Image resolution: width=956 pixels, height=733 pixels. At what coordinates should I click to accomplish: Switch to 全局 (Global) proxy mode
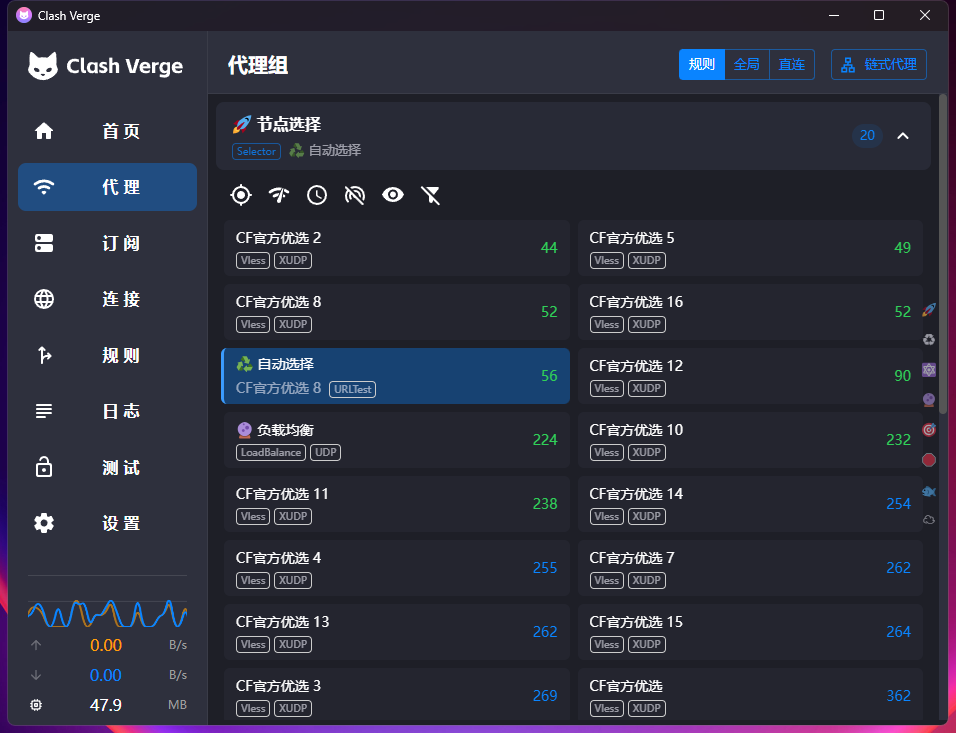click(x=747, y=65)
